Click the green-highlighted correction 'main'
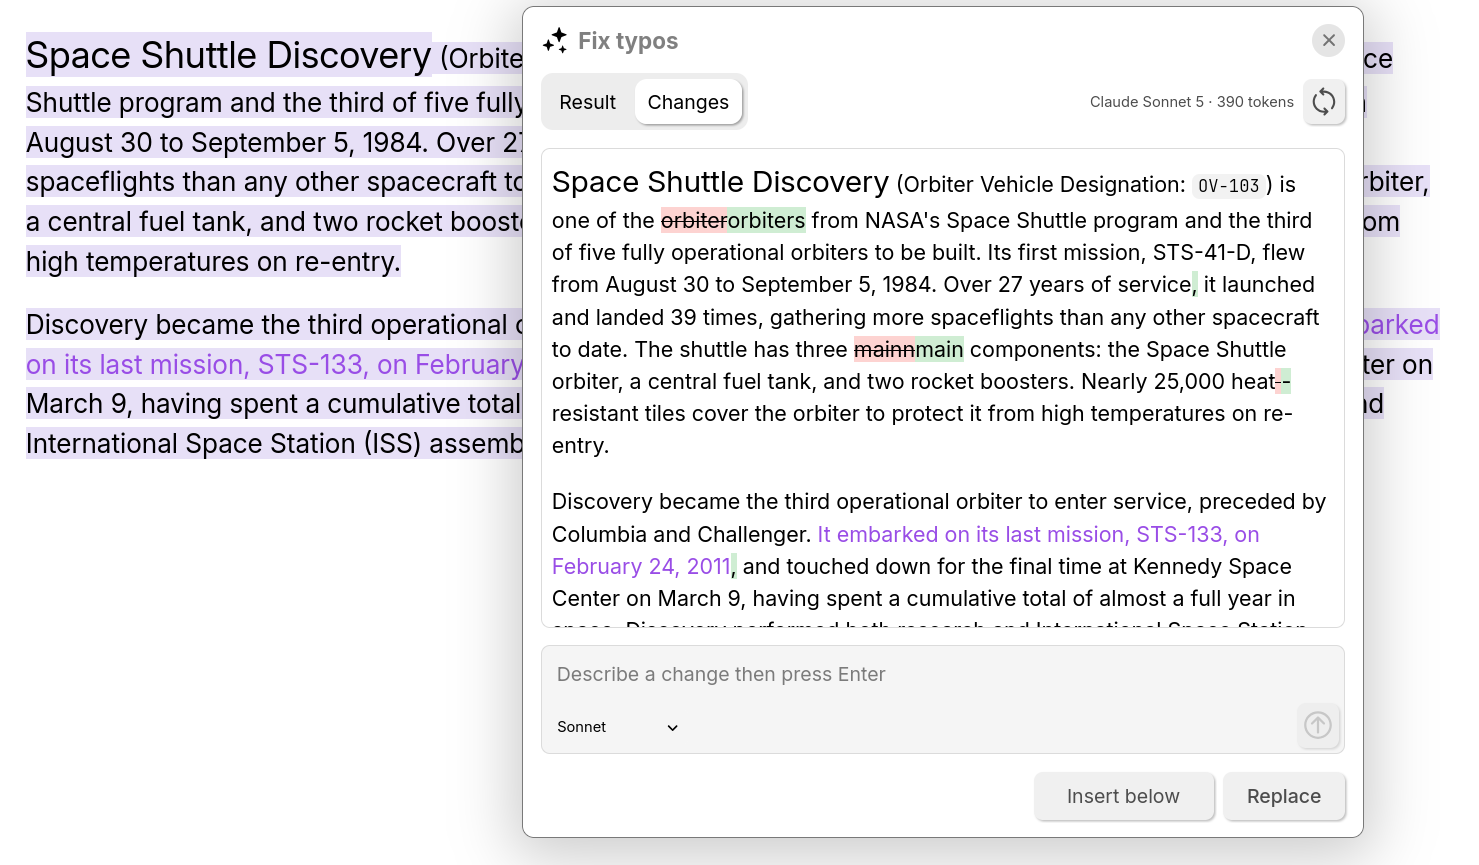The height and width of the screenshot is (865, 1479). [939, 349]
